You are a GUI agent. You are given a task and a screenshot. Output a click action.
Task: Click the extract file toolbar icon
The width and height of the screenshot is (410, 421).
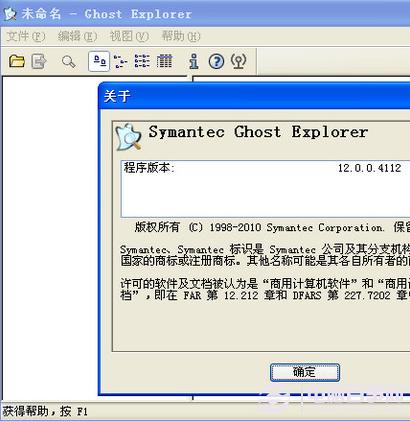tap(39, 61)
